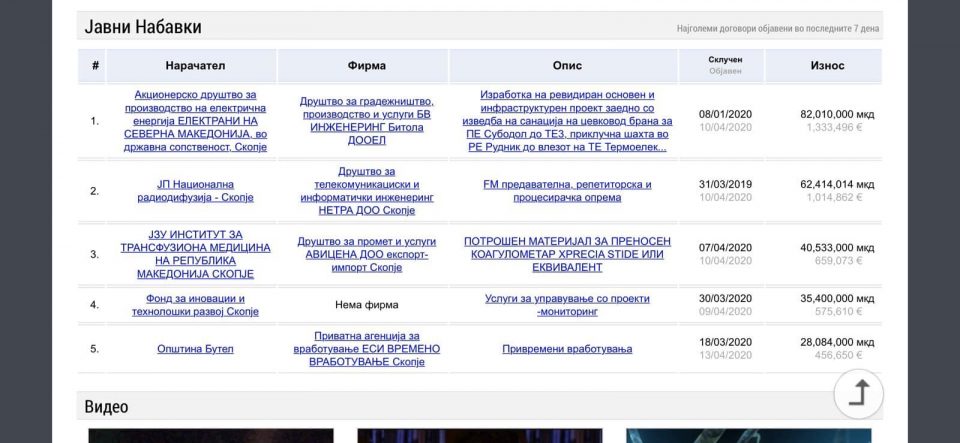960x443 pixels.
Task: Open FM предавателна опрема description link
Action: (x=567, y=191)
